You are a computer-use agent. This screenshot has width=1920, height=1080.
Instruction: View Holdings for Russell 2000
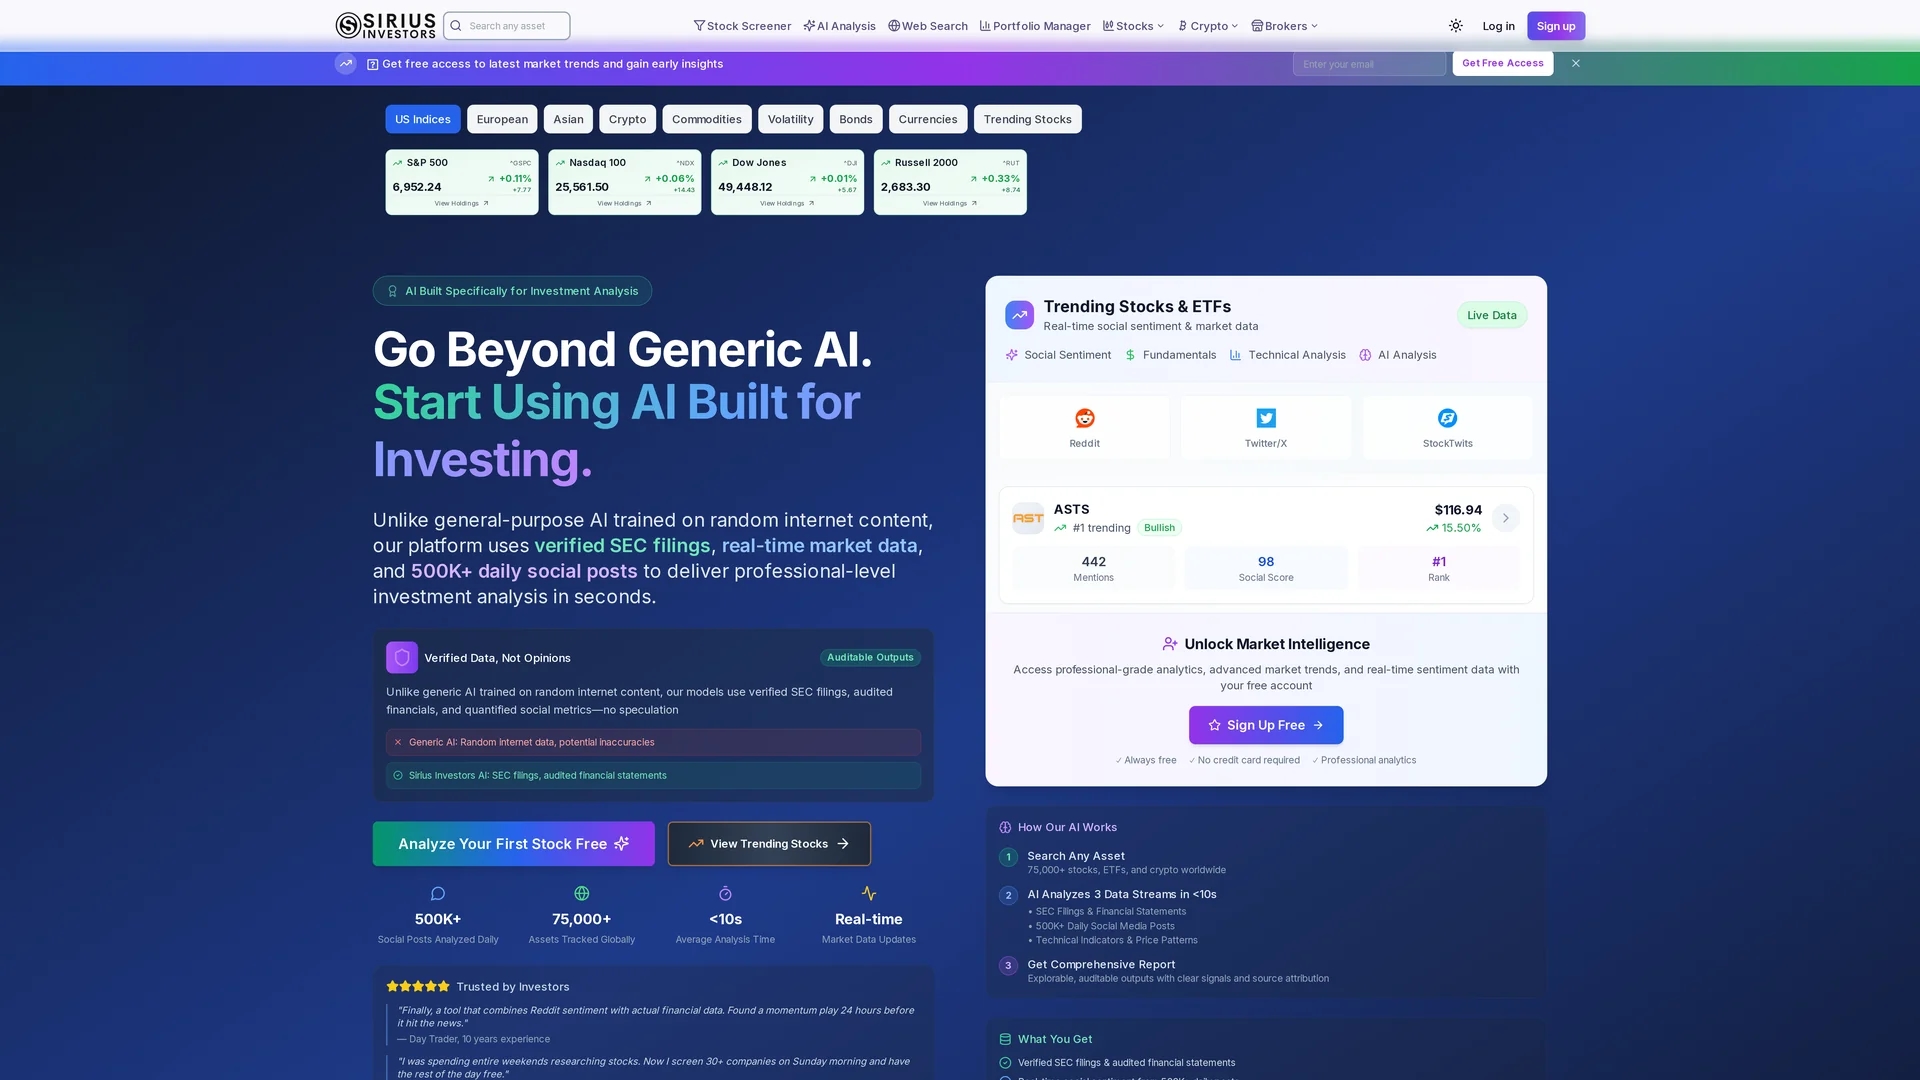(x=950, y=203)
